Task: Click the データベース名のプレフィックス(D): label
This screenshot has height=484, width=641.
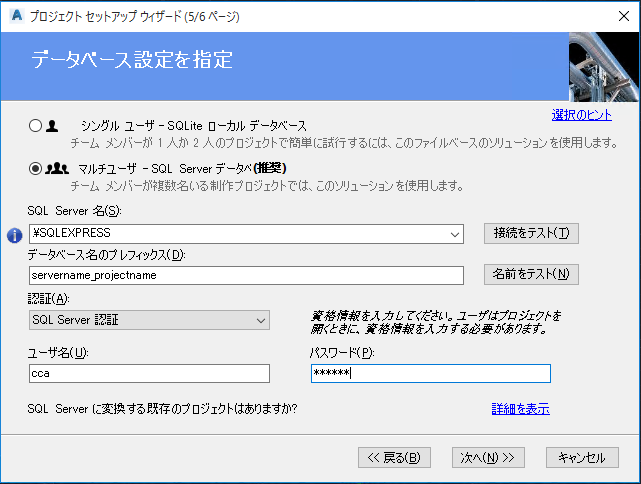Action: pos(106,255)
